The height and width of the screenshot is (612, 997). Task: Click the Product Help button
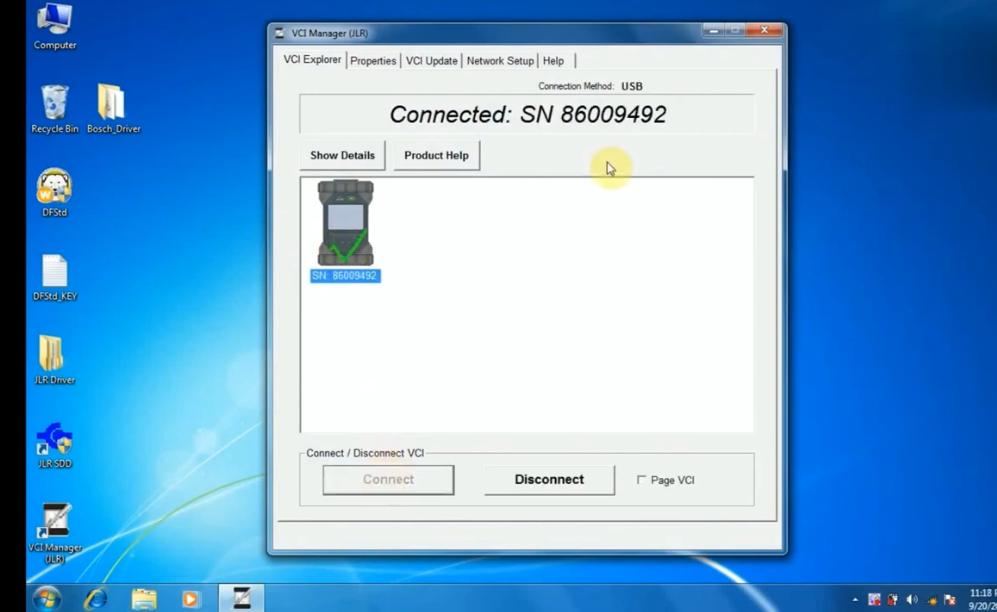436,155
